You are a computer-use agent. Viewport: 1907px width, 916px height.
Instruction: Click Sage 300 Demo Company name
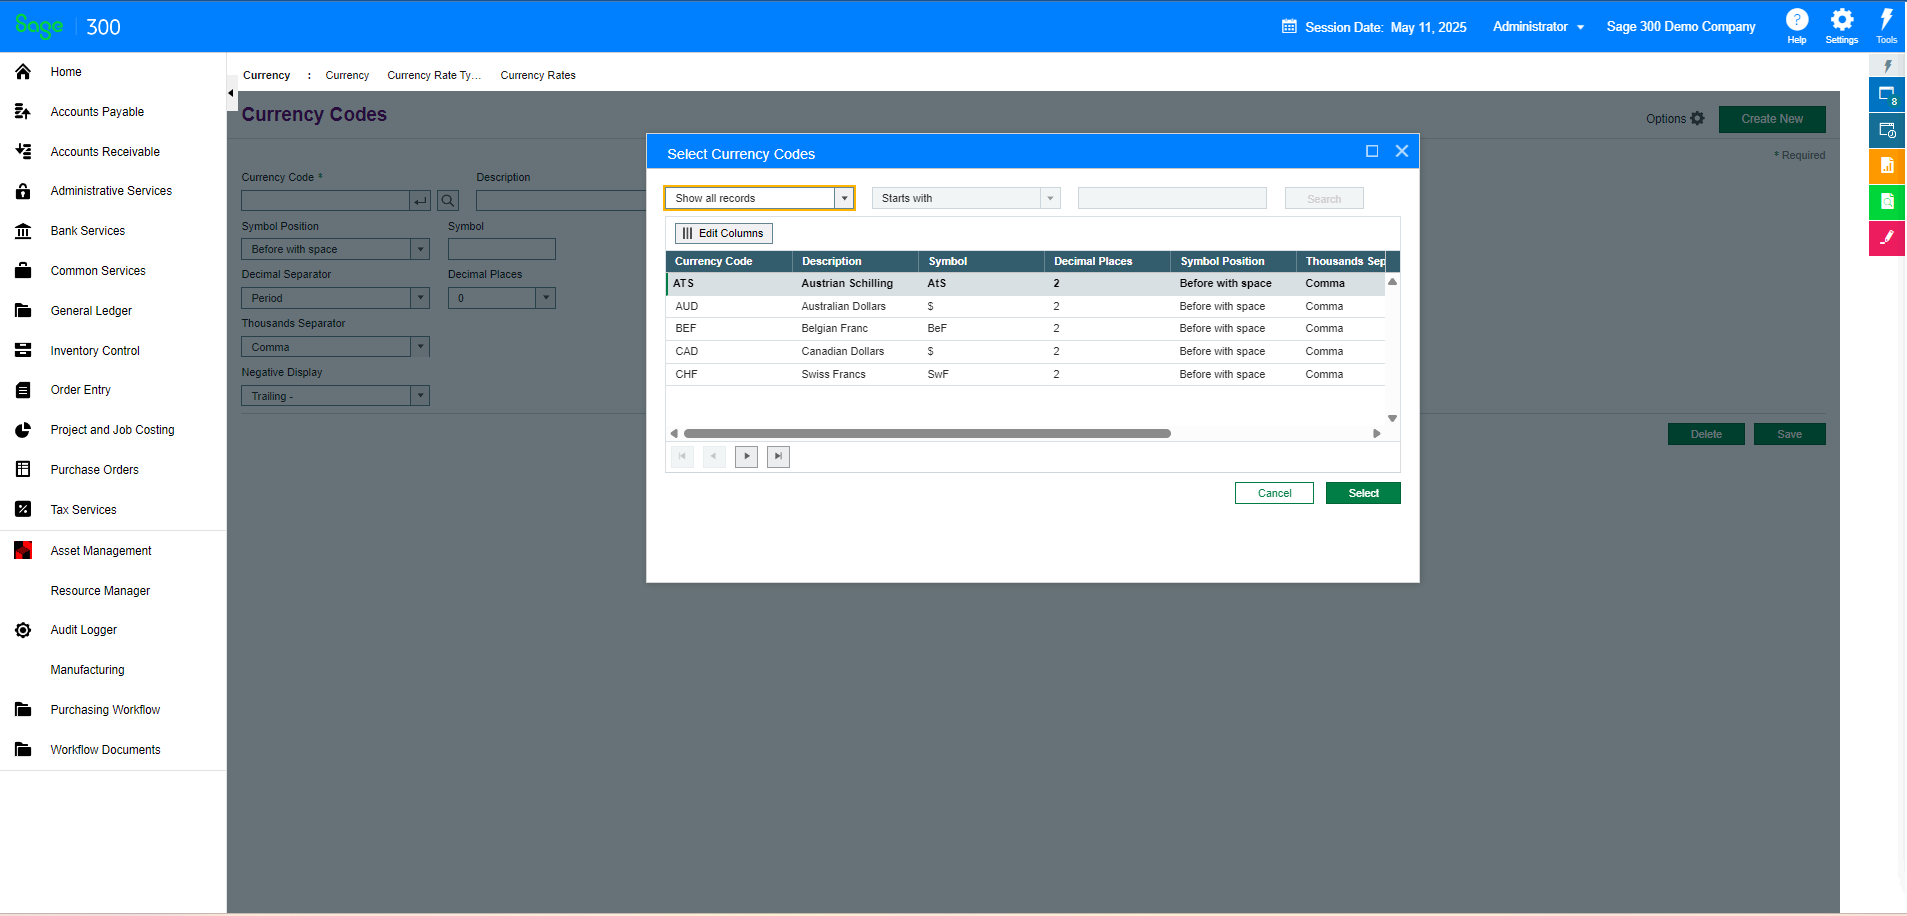[1681, 27]
